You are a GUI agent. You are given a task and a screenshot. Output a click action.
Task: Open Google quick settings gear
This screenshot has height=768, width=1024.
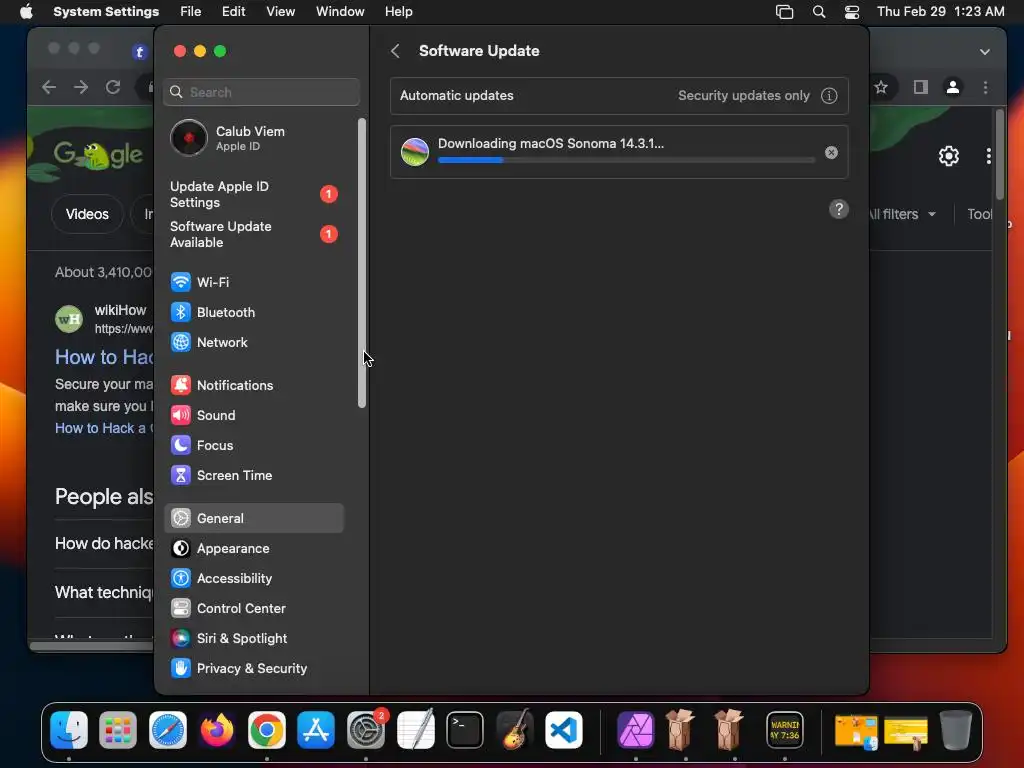pyautogui.click(x=949, y=156)
